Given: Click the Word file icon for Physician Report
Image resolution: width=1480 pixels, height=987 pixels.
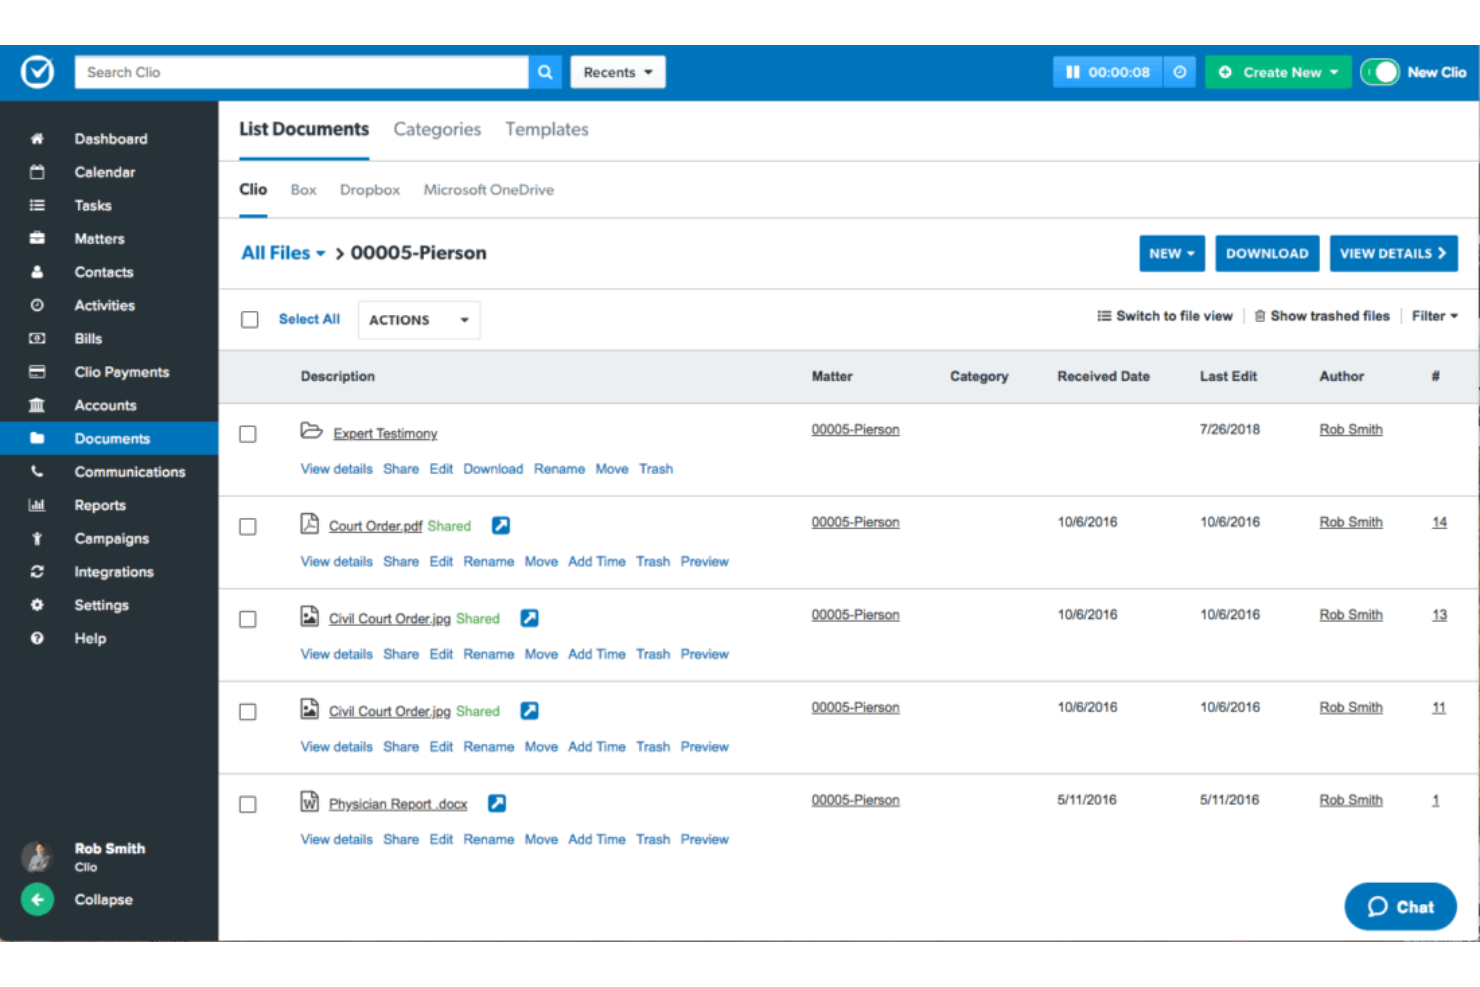Looking at the screenshot, I should coord(310,801).
